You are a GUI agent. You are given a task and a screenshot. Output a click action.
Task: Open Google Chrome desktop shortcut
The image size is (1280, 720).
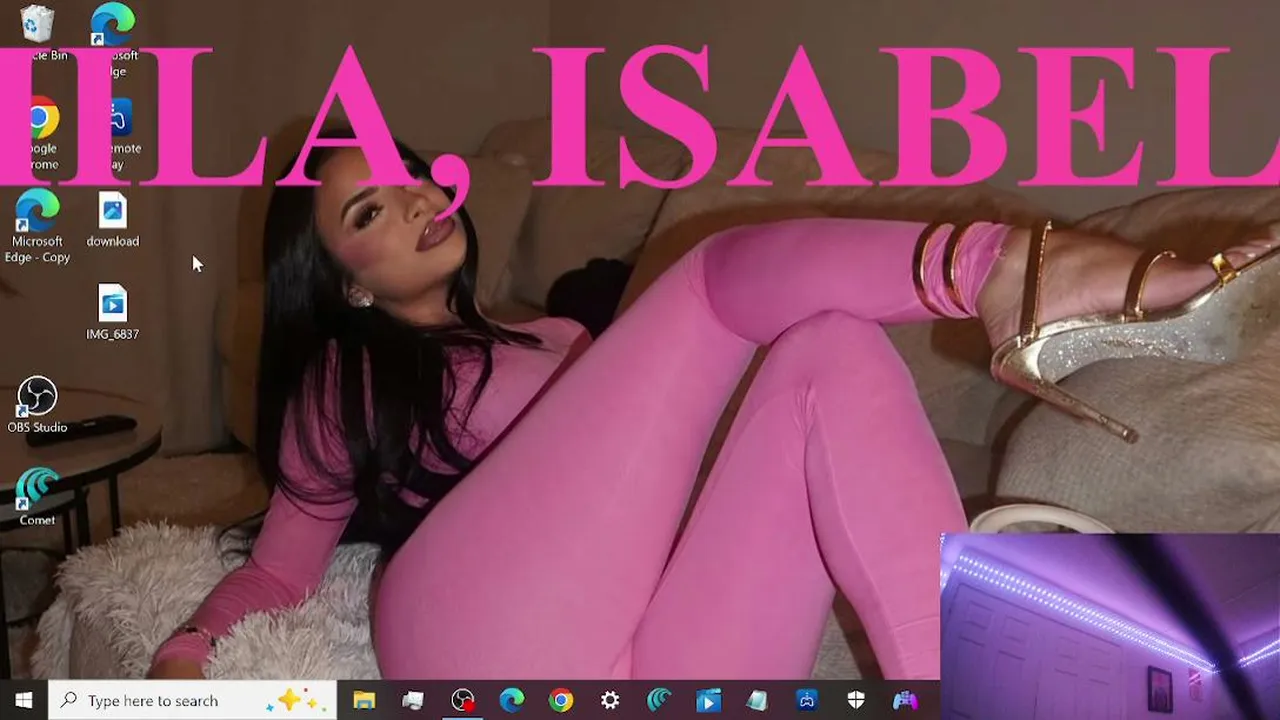pos(38,133)
